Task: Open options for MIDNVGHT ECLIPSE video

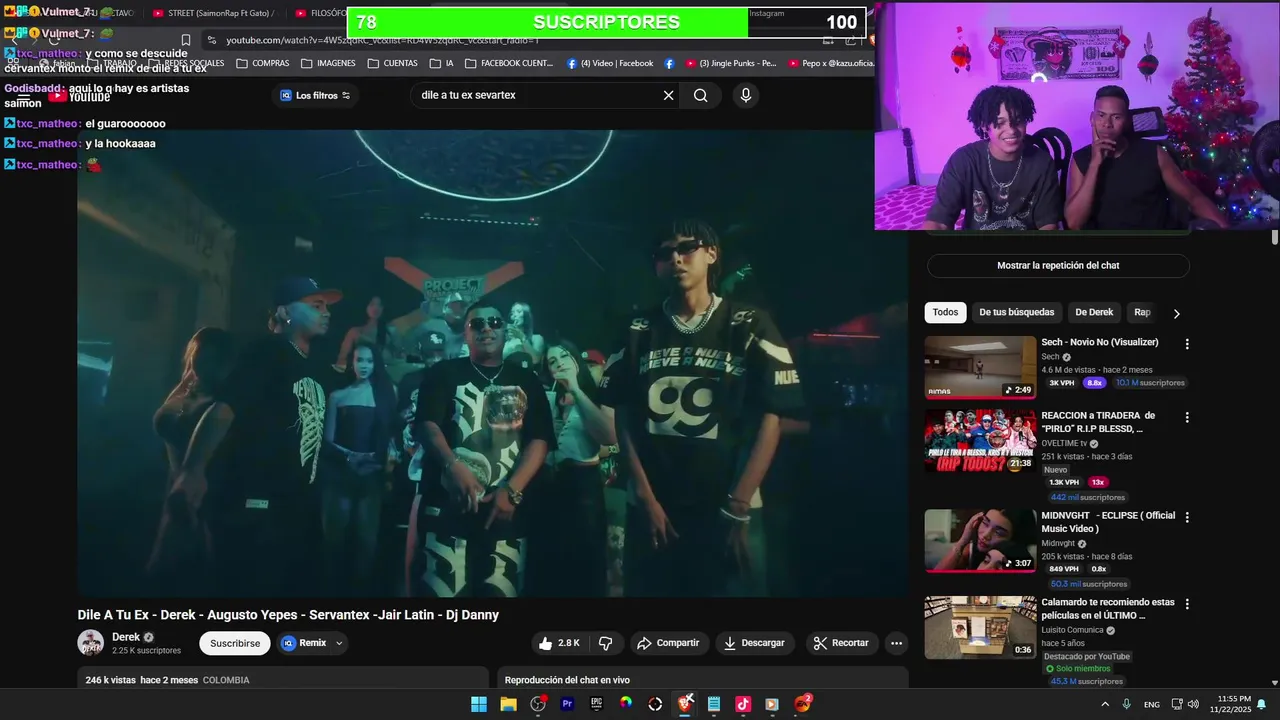Action: (1187, 518)
